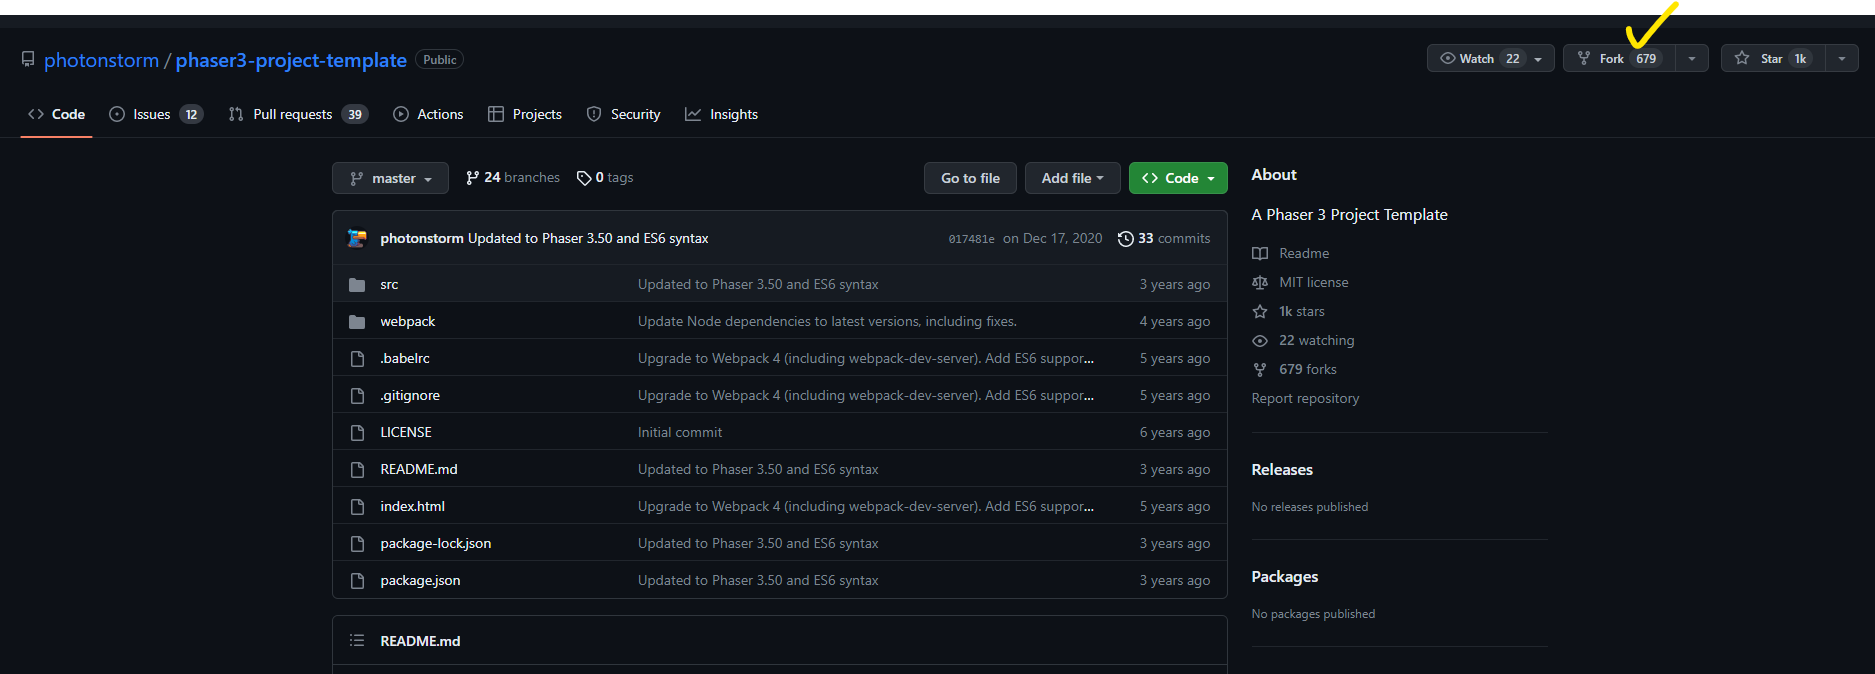Open the Packages section heading
The width and height of the screenshot is (1875, 674).
pos(1285,577)
